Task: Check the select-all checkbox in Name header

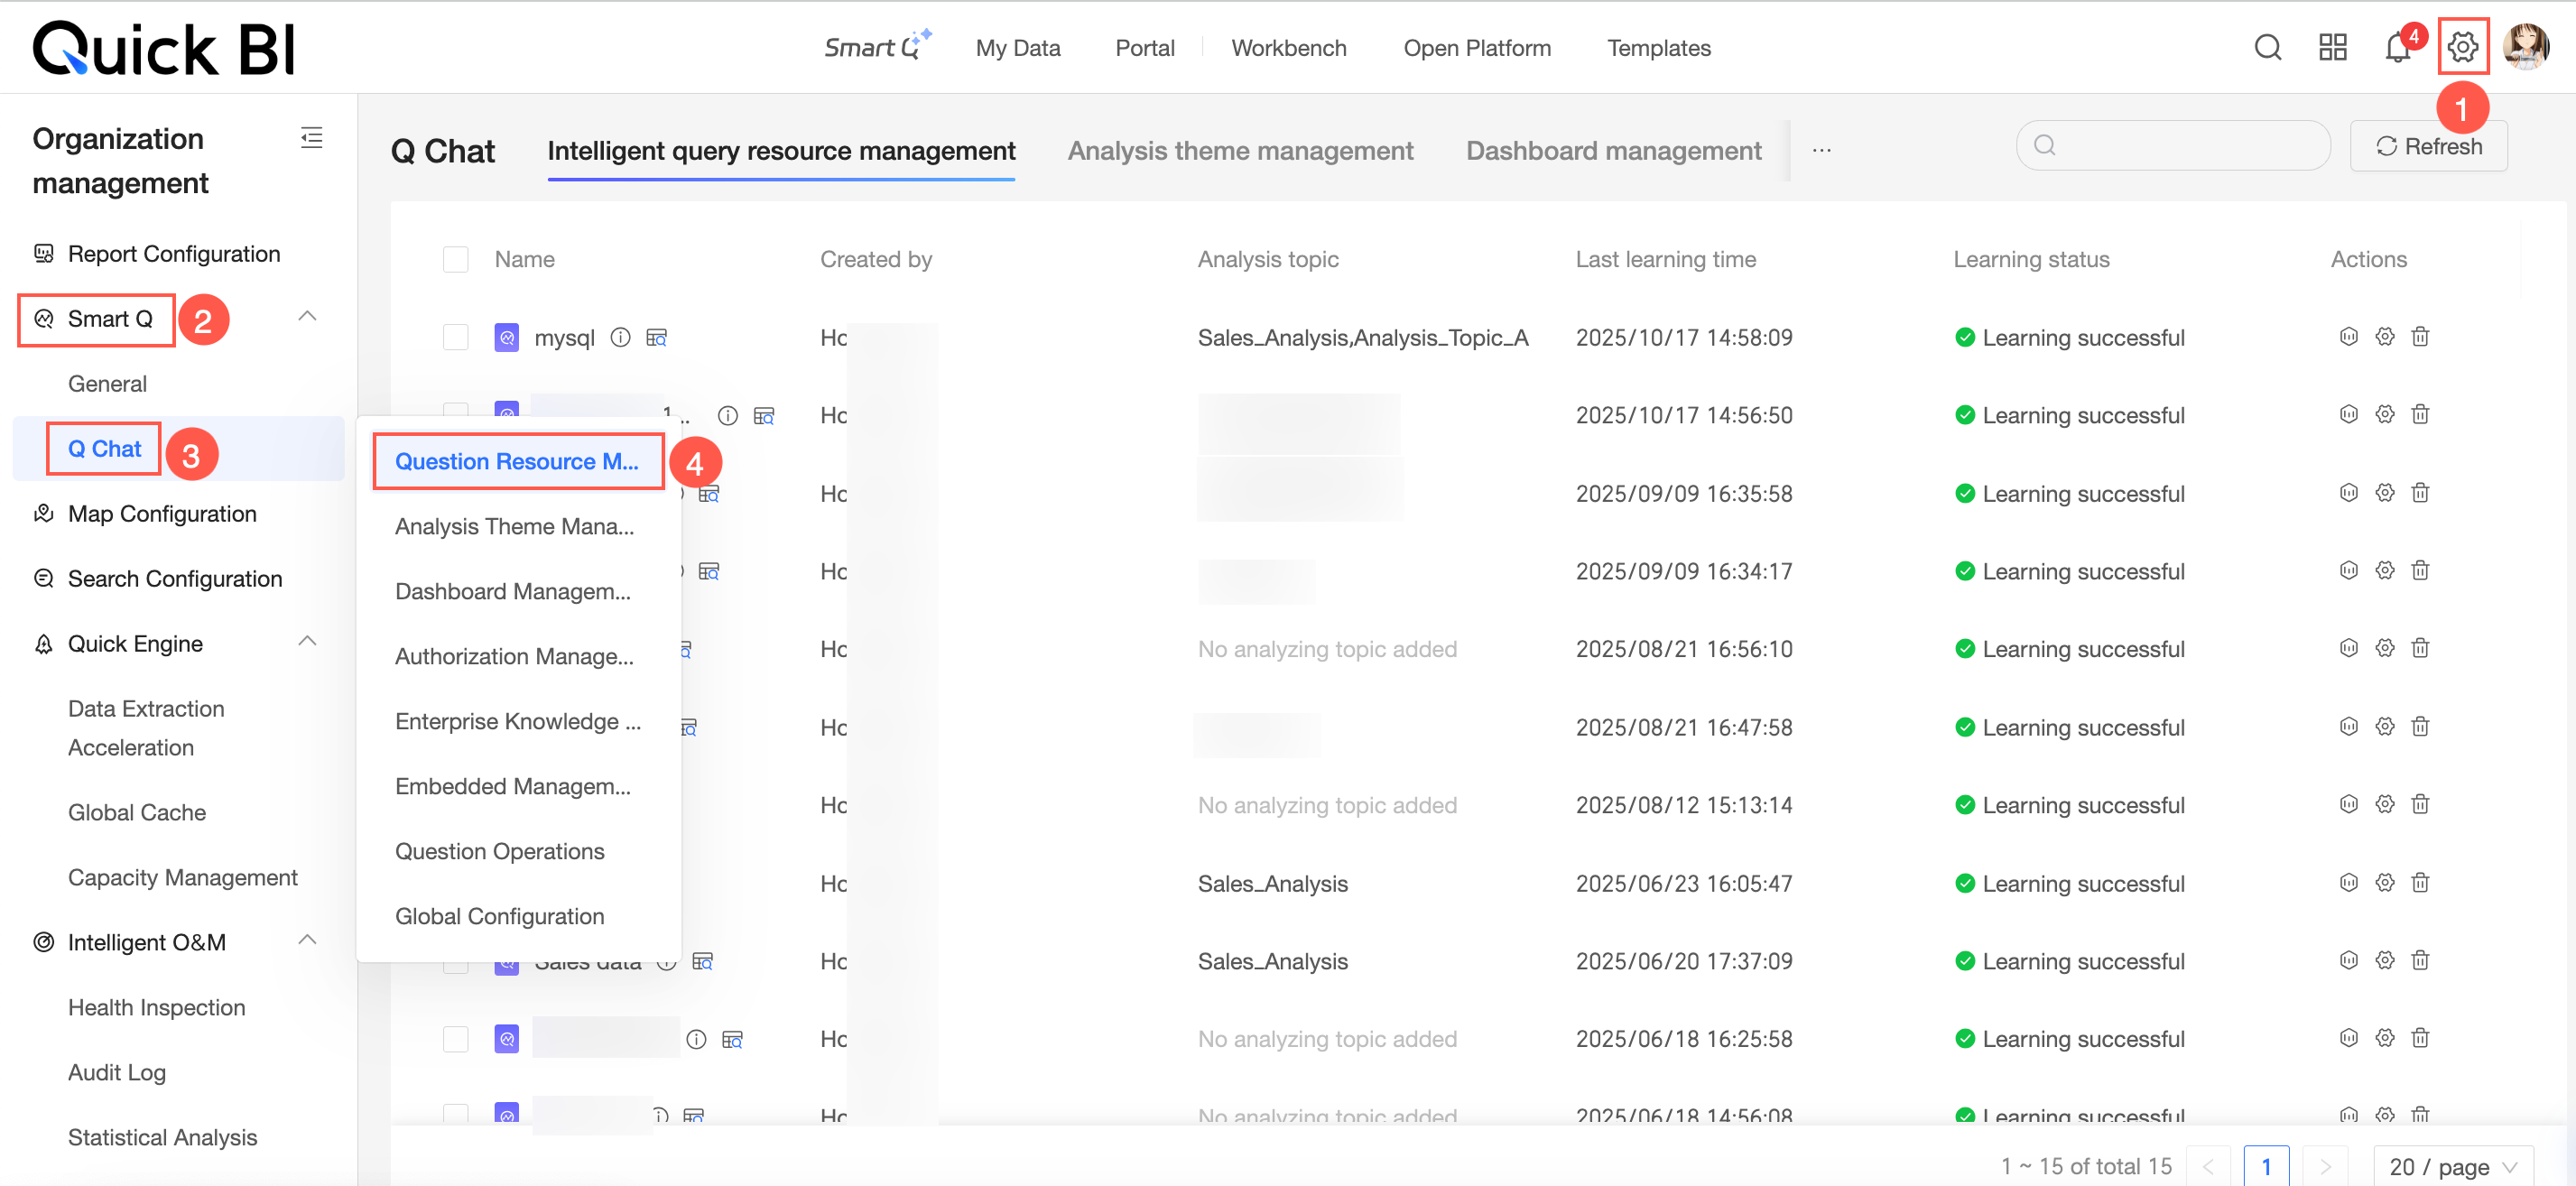Action: 455,260
